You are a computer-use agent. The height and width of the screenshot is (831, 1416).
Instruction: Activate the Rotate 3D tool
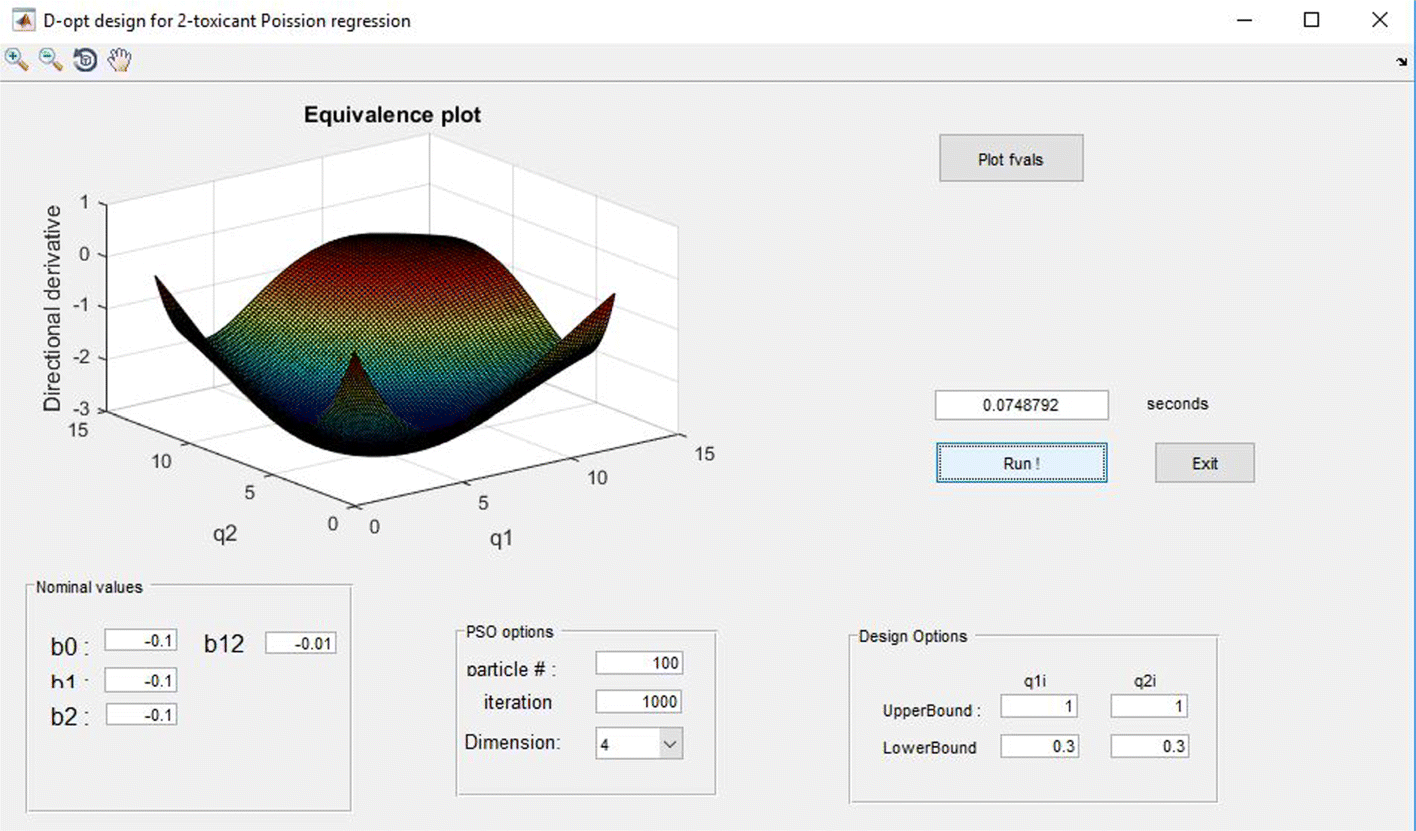[x=84, y=60]
